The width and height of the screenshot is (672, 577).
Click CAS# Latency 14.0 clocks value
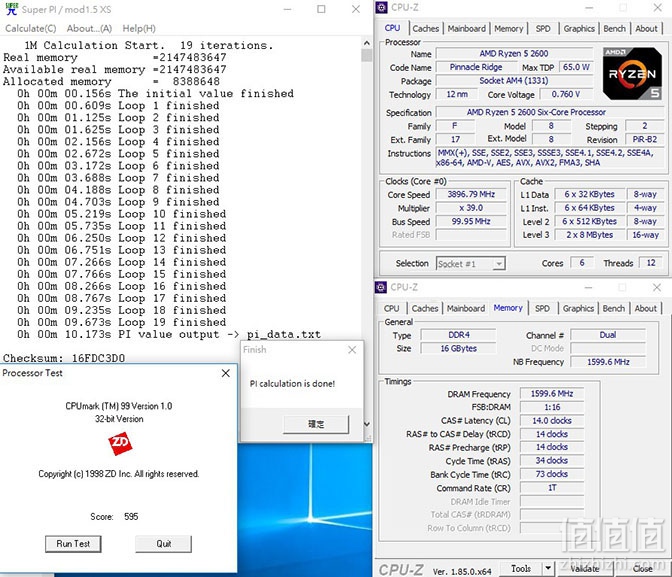point(552,421)
